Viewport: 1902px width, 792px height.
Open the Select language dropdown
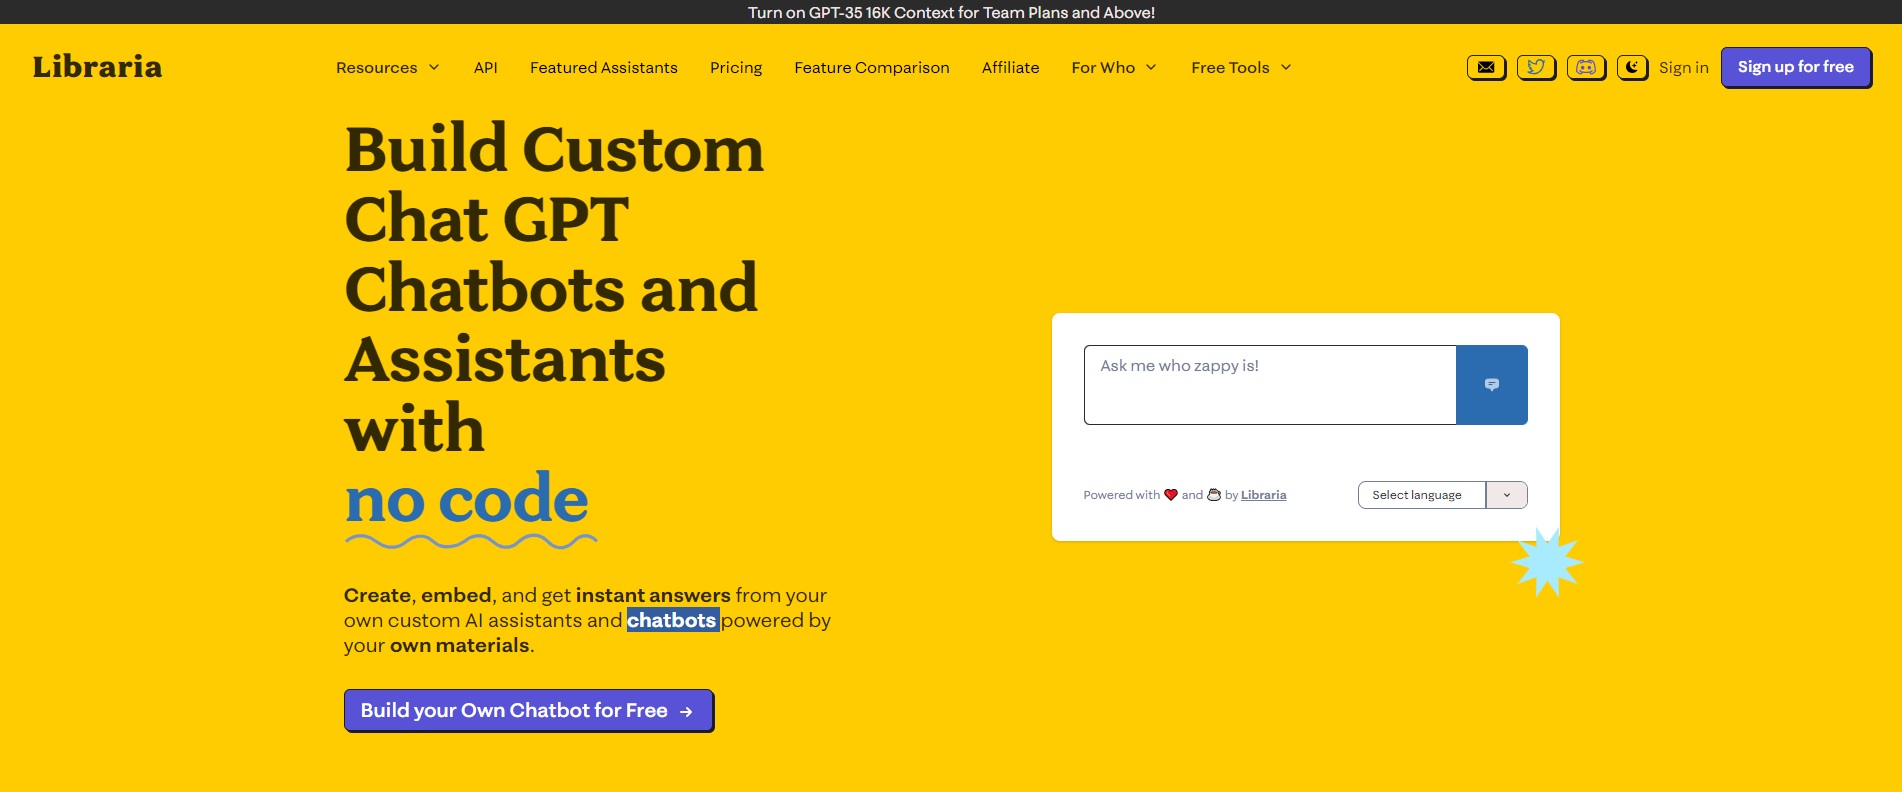click(1442, 495)
